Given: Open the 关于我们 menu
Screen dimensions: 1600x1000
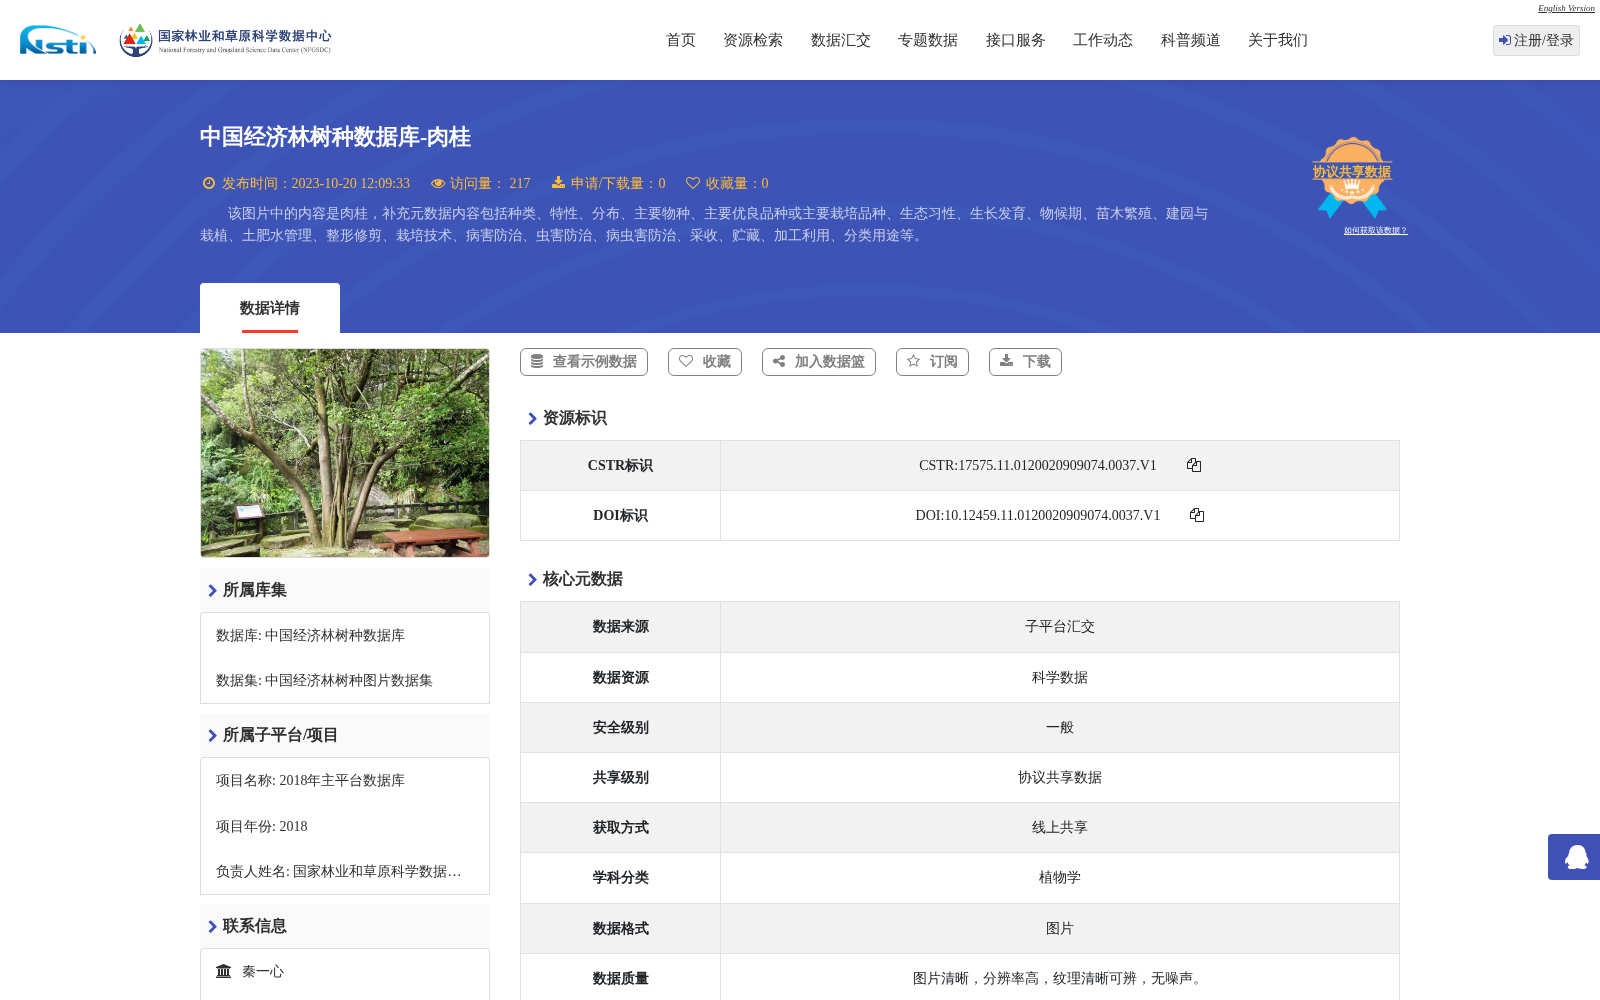Looking at the screenshot, I should coord(1278,40).
